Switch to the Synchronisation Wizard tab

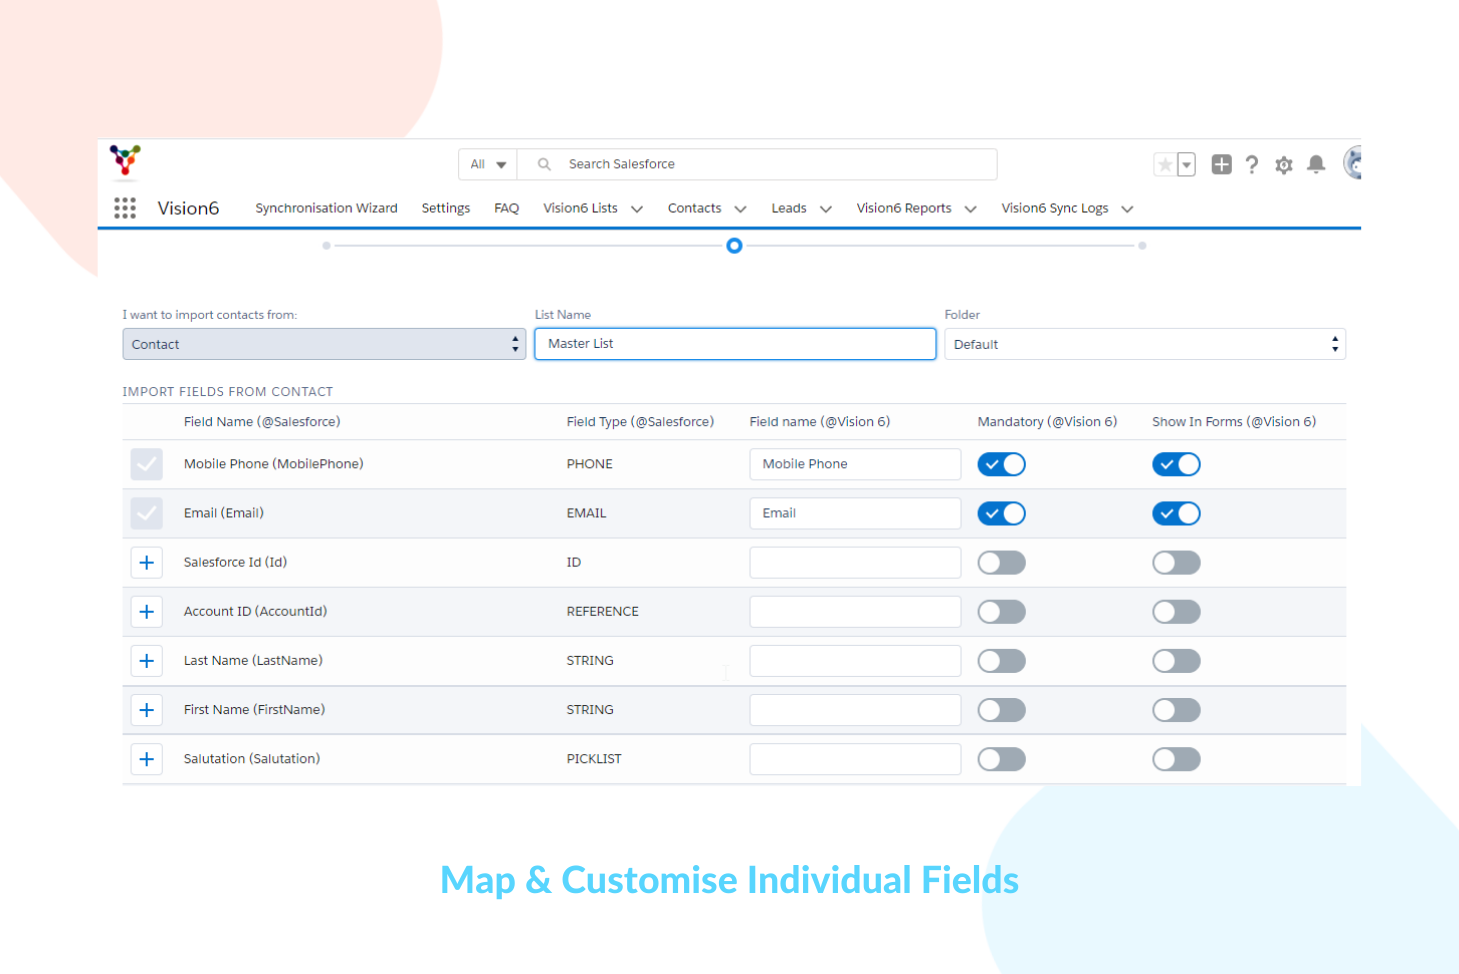point(326,208)
